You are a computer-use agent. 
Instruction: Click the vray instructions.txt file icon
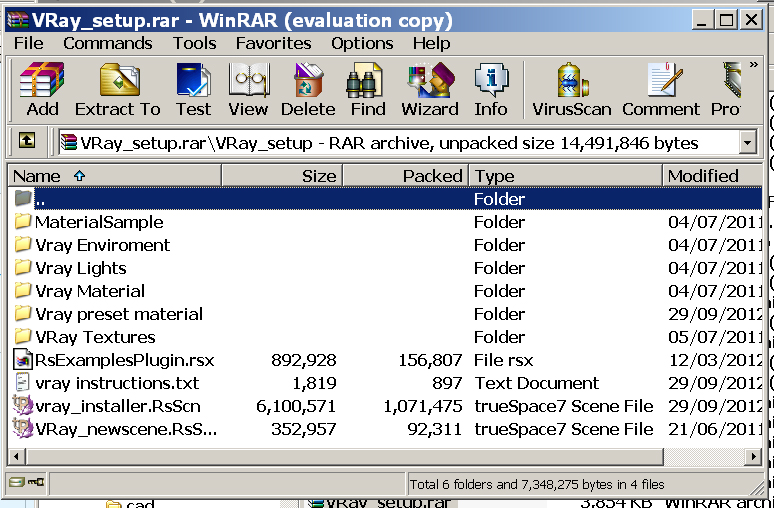[23, 383]
